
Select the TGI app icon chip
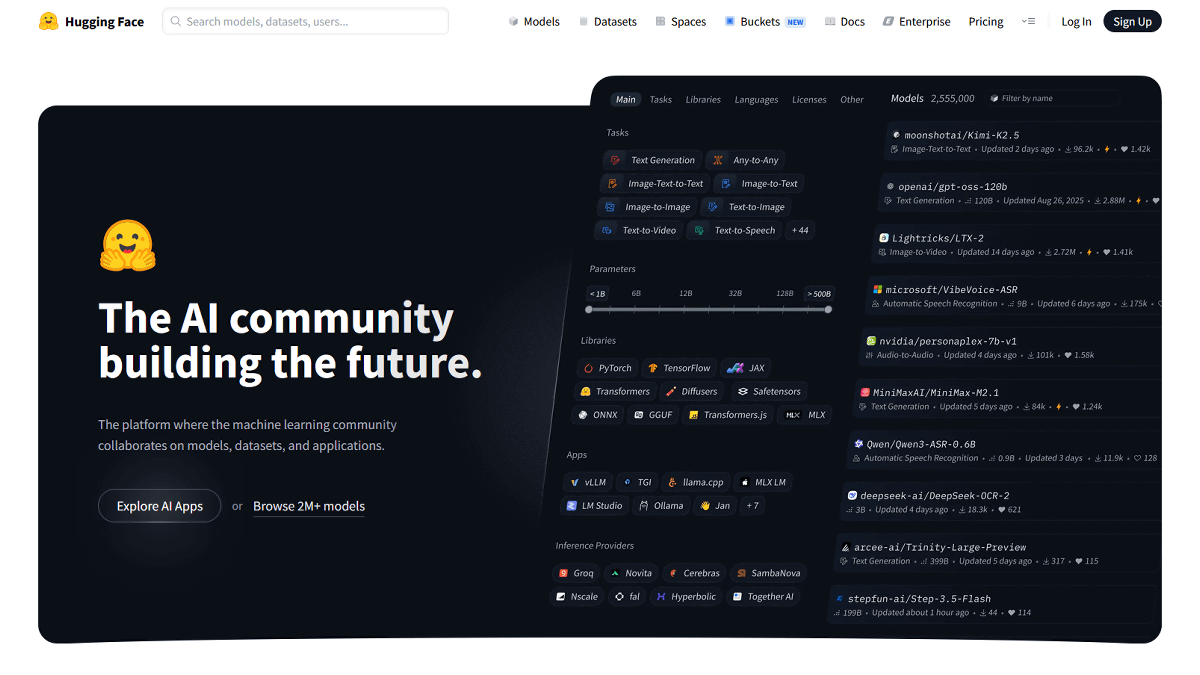click(637, 482)
